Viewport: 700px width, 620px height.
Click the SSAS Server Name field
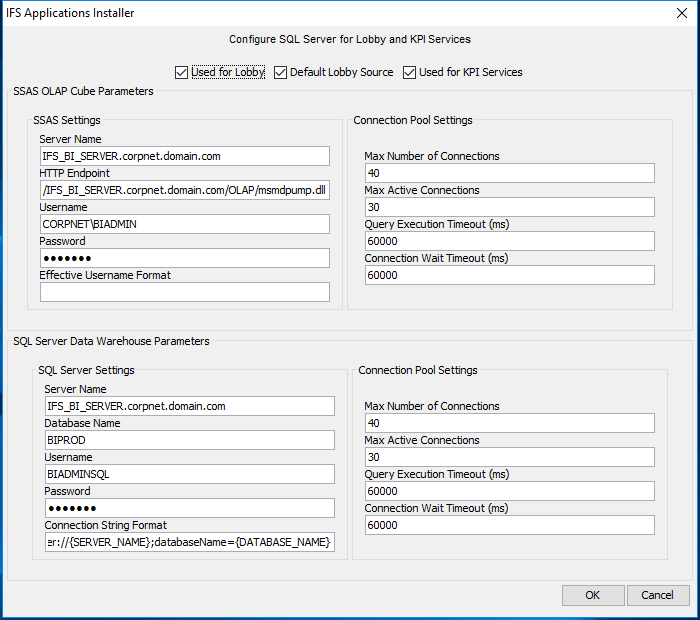(185, 156)
